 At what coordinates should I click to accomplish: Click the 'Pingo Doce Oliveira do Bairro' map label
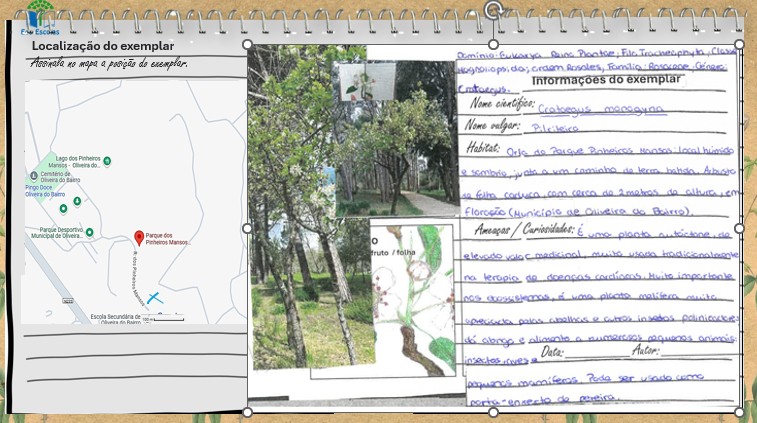45,191
